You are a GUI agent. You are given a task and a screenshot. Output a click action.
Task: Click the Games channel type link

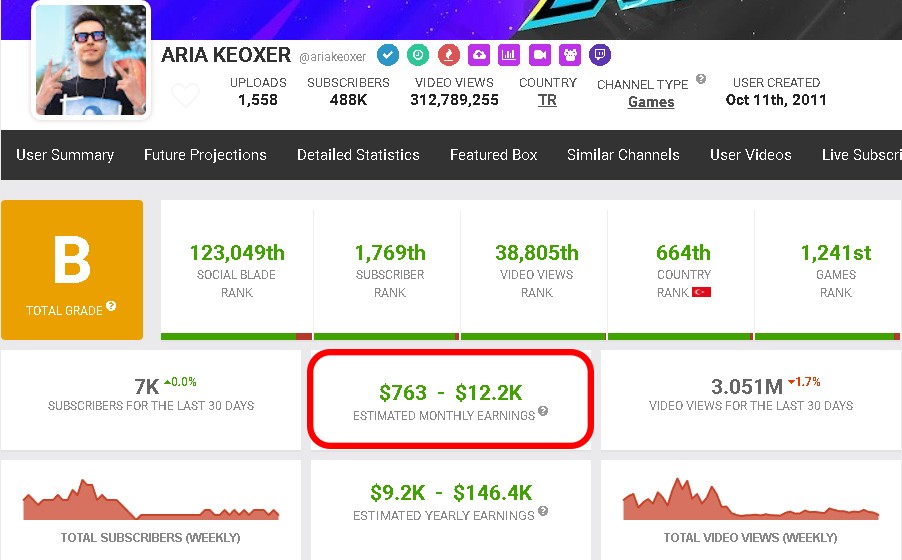(651, 102)
